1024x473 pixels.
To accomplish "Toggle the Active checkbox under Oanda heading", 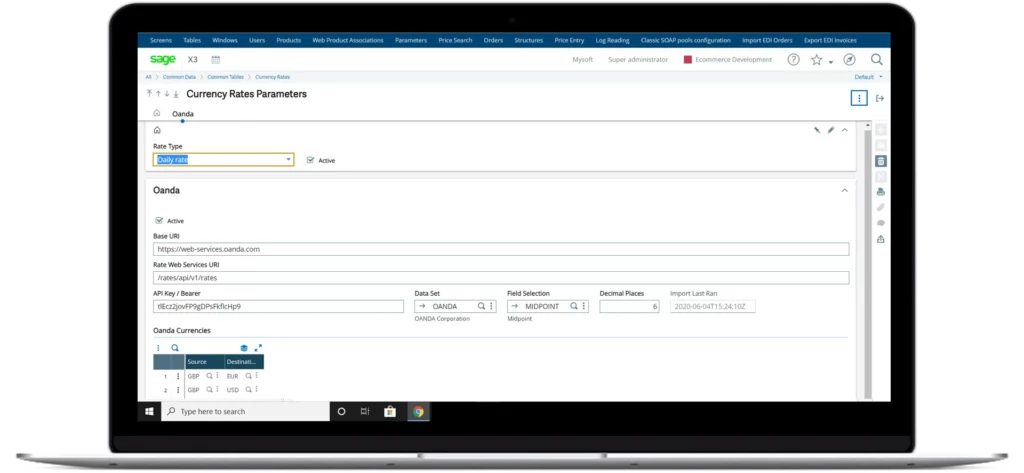I will tap(159, 221).
